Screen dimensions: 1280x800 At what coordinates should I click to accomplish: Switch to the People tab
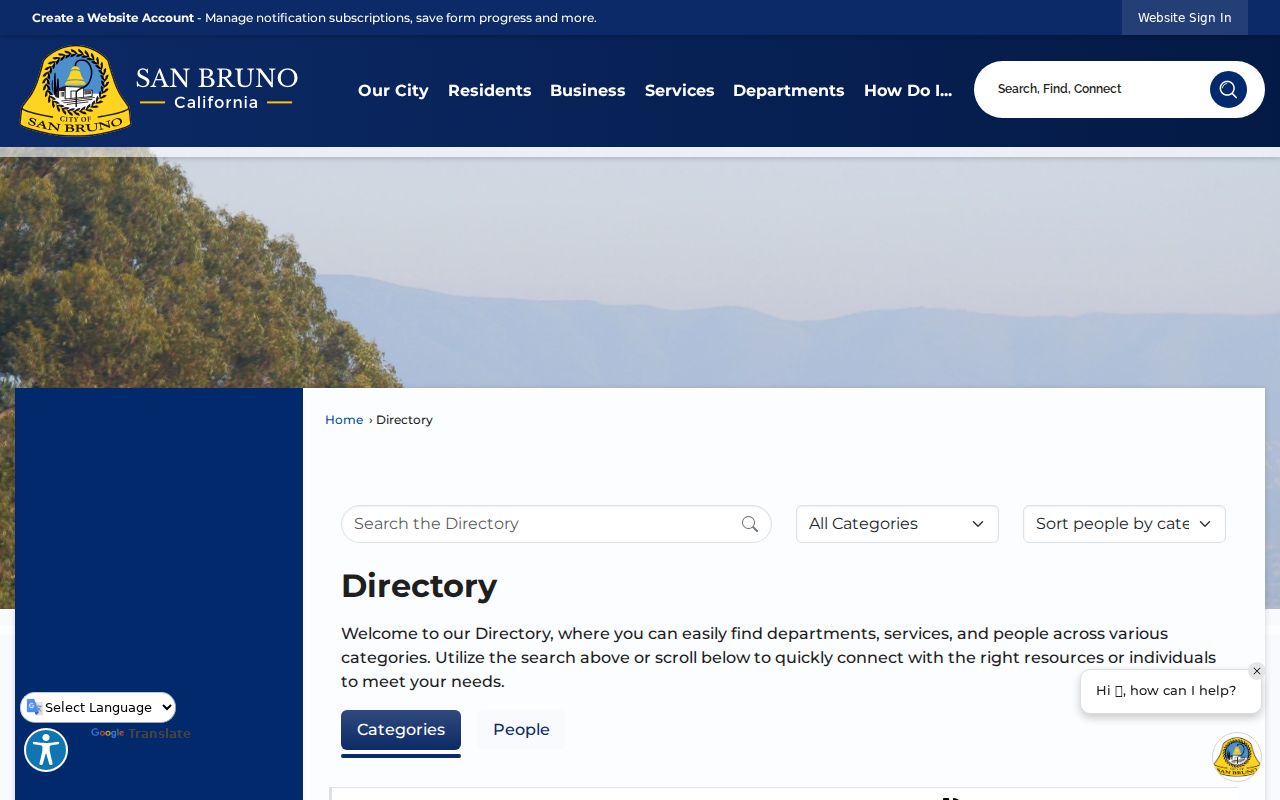[x=521, y=730]
